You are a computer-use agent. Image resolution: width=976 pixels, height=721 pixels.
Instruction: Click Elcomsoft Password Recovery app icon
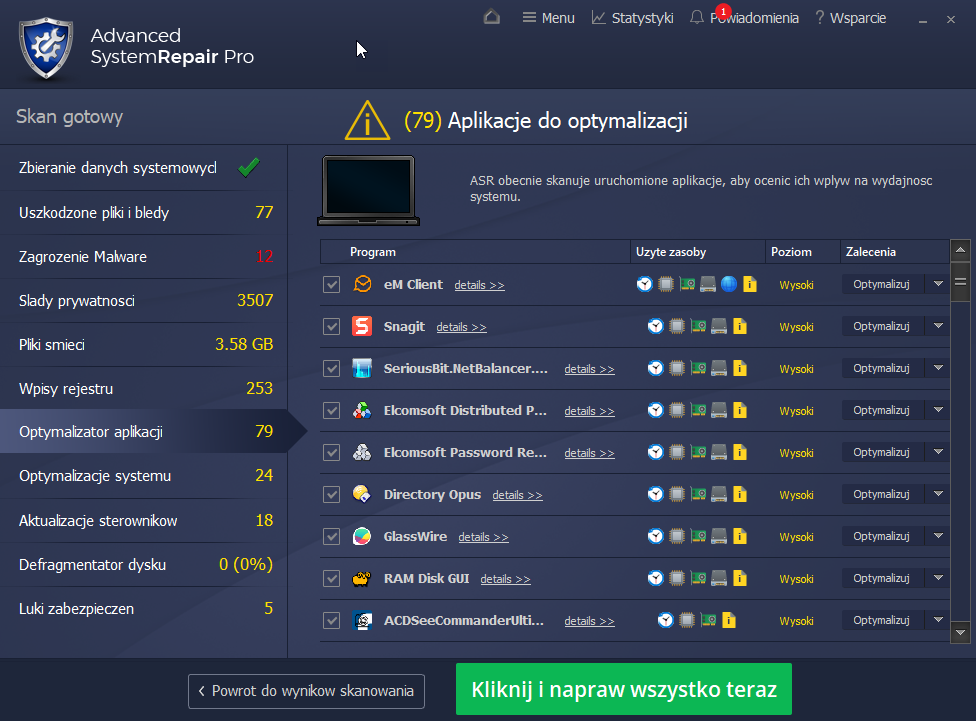coord(362,452)
